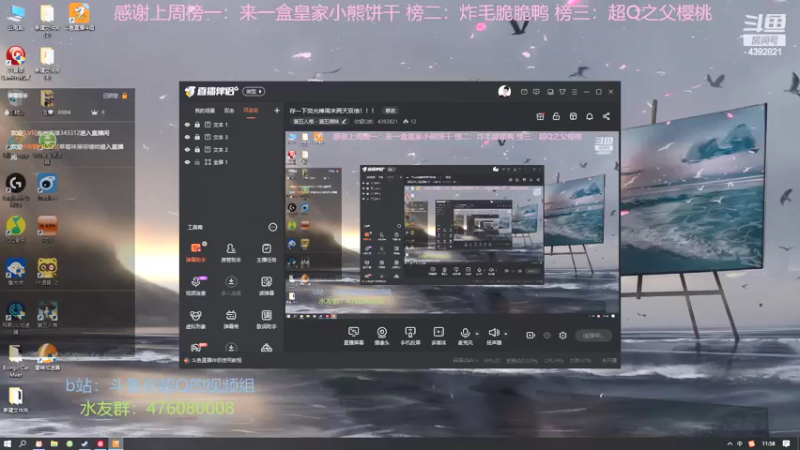
Task: Open the message icon in title bar
Action: pos(524,92)
